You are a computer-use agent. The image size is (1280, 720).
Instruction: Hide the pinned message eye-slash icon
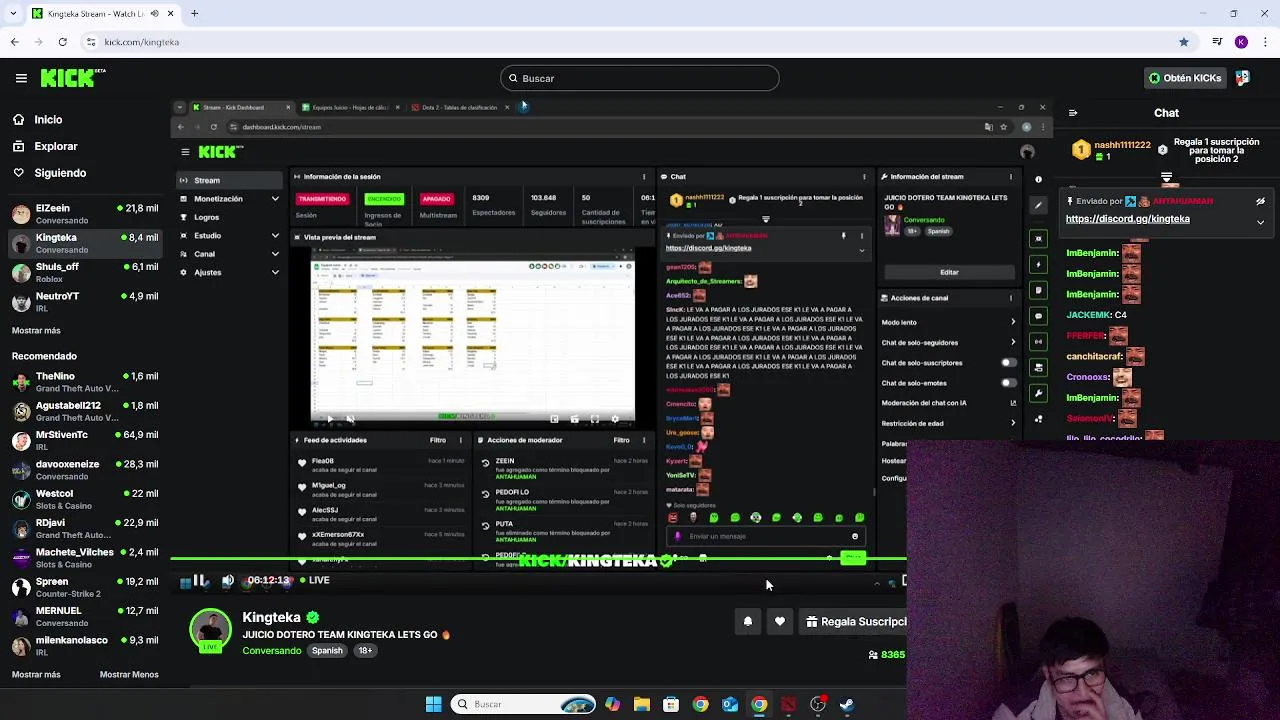pos(1260,201)
